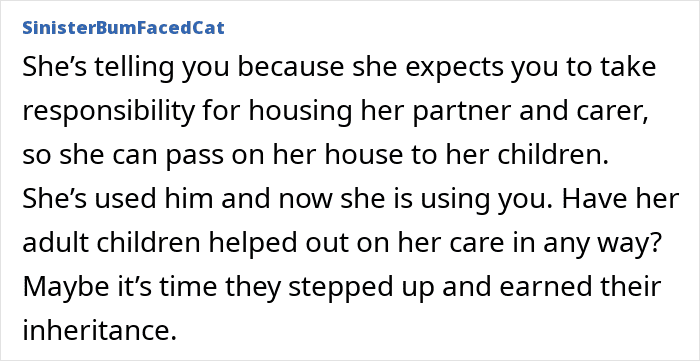Click the word "responsibility" in the comment
This screenshot has height=361, width=700.
click(109, 112)
